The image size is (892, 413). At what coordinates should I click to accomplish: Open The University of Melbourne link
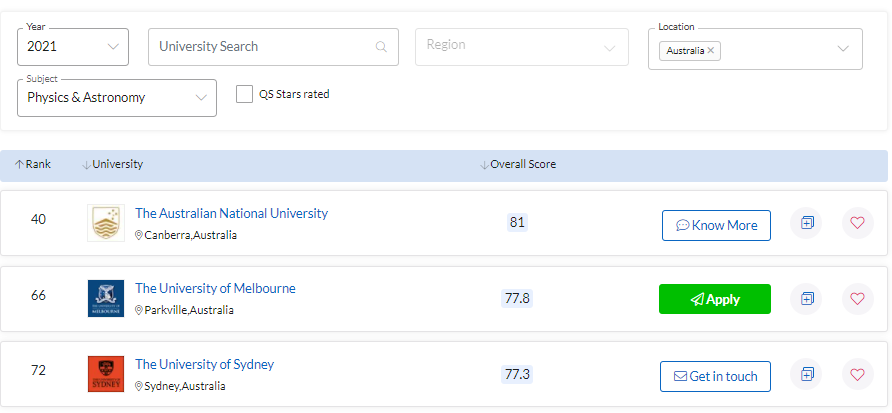[x=216, y=288]
